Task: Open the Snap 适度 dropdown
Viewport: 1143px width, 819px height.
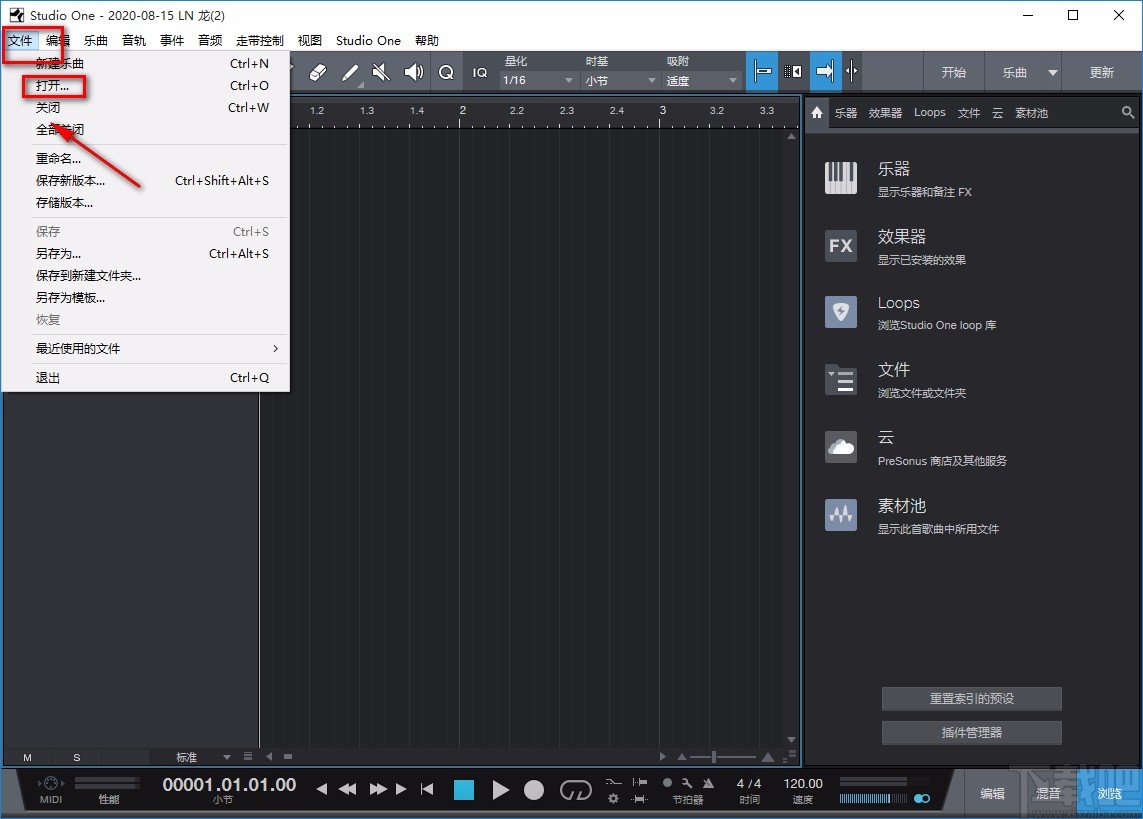Action: (701, 80)
